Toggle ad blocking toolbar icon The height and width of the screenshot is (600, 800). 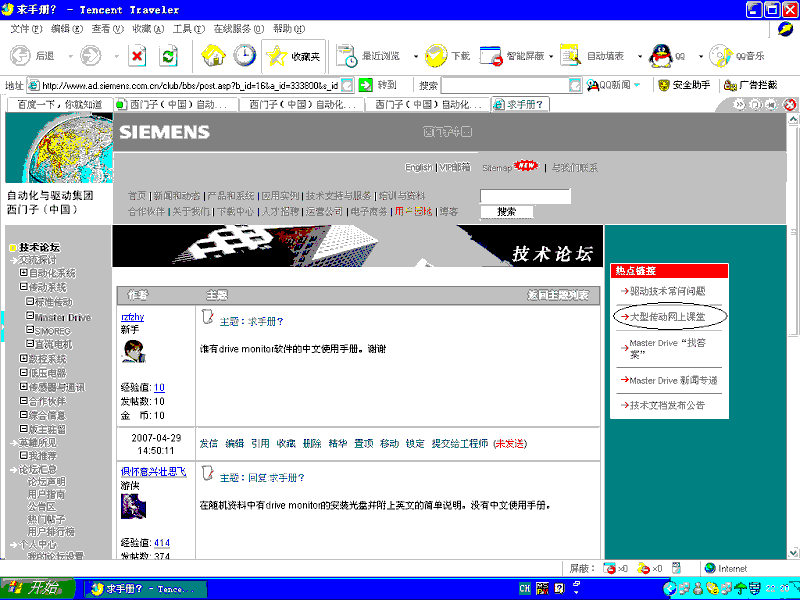(730, 85)
